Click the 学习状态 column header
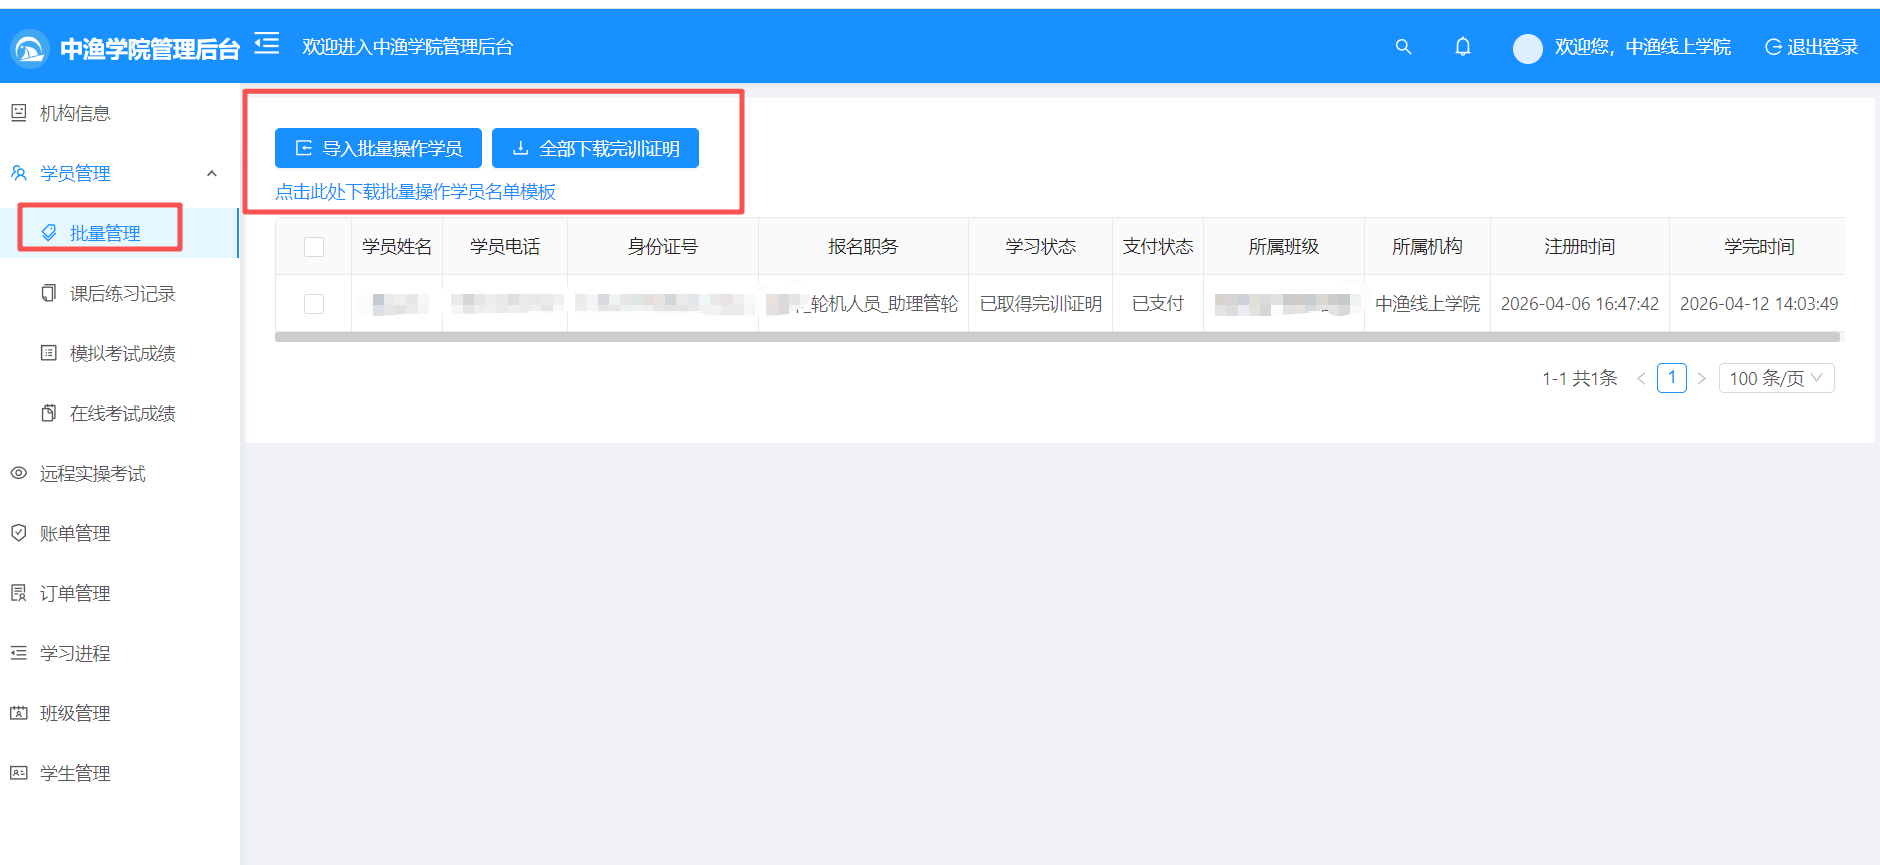The width and height of the screenshot is (1880, 865). (x=1041, y=247)
